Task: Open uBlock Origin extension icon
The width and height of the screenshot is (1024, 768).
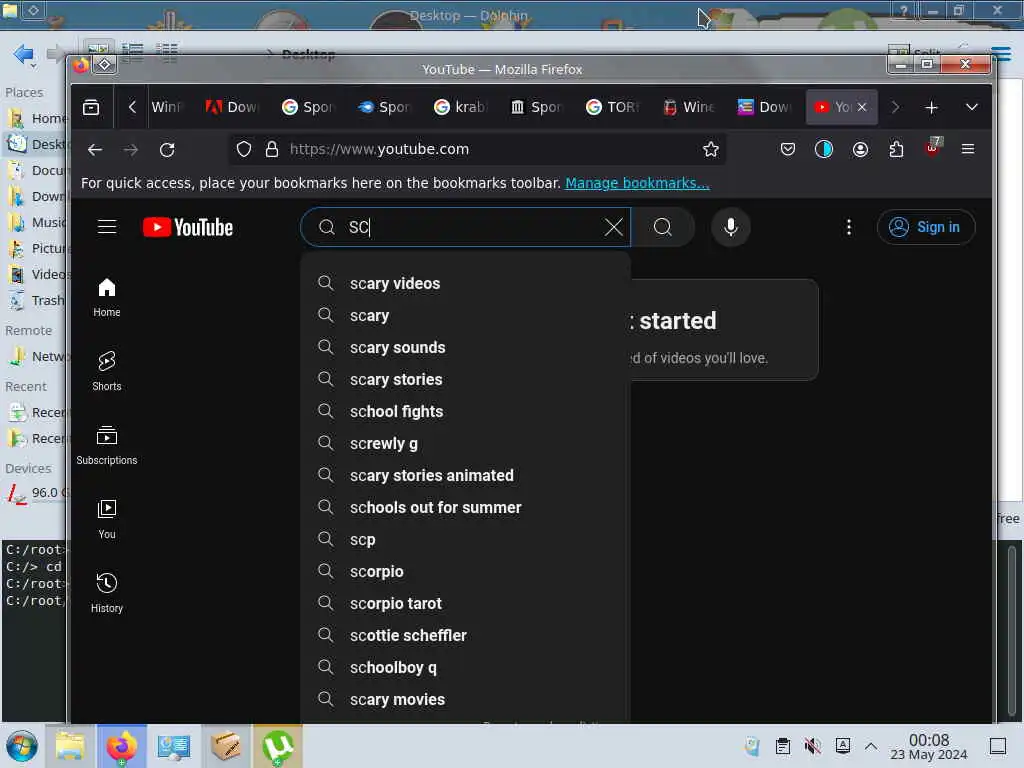Action: [x=933, y=148]
